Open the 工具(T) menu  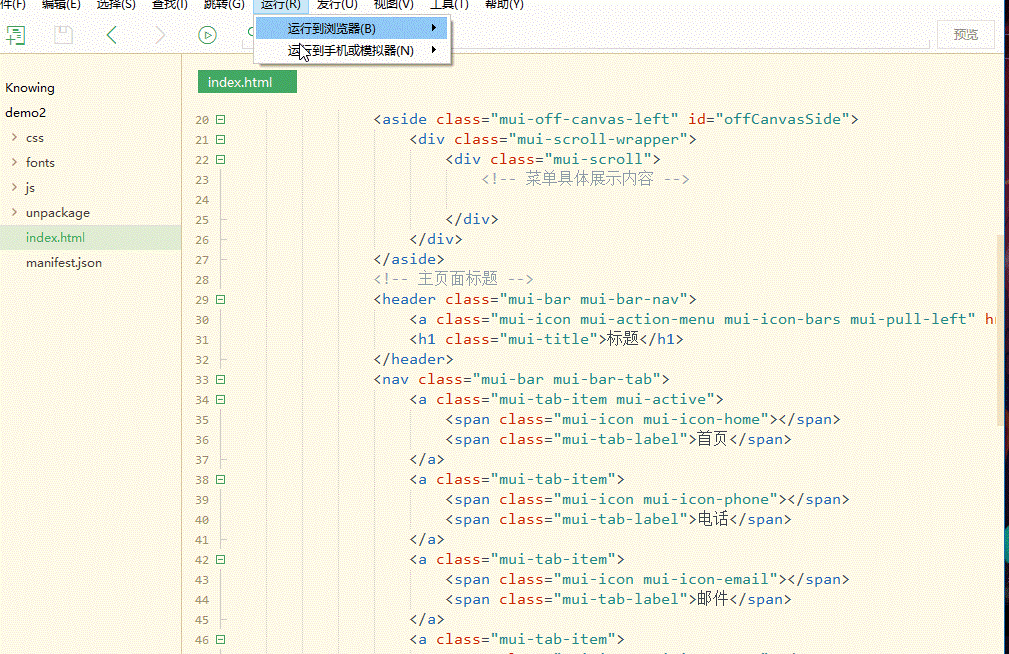click(449, 5)
